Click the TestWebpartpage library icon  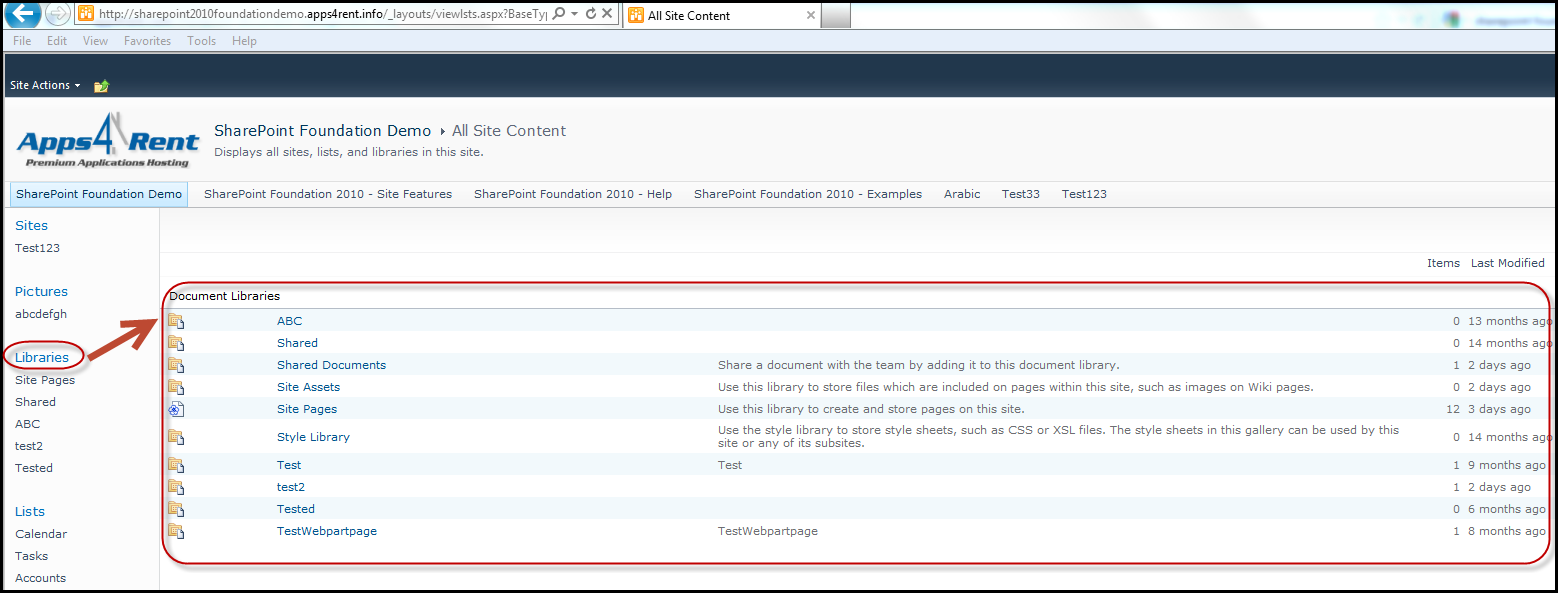[176, 531]
